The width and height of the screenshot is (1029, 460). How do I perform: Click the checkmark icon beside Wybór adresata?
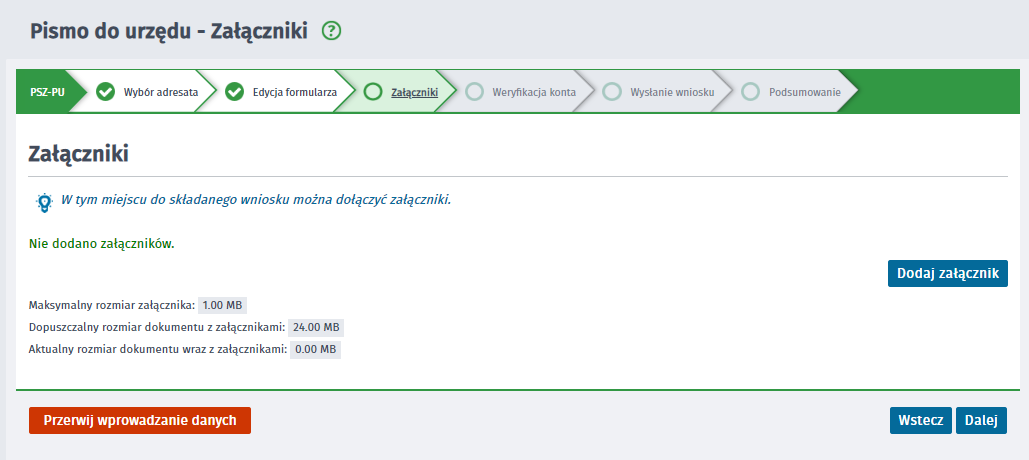[x=105, y=92]
